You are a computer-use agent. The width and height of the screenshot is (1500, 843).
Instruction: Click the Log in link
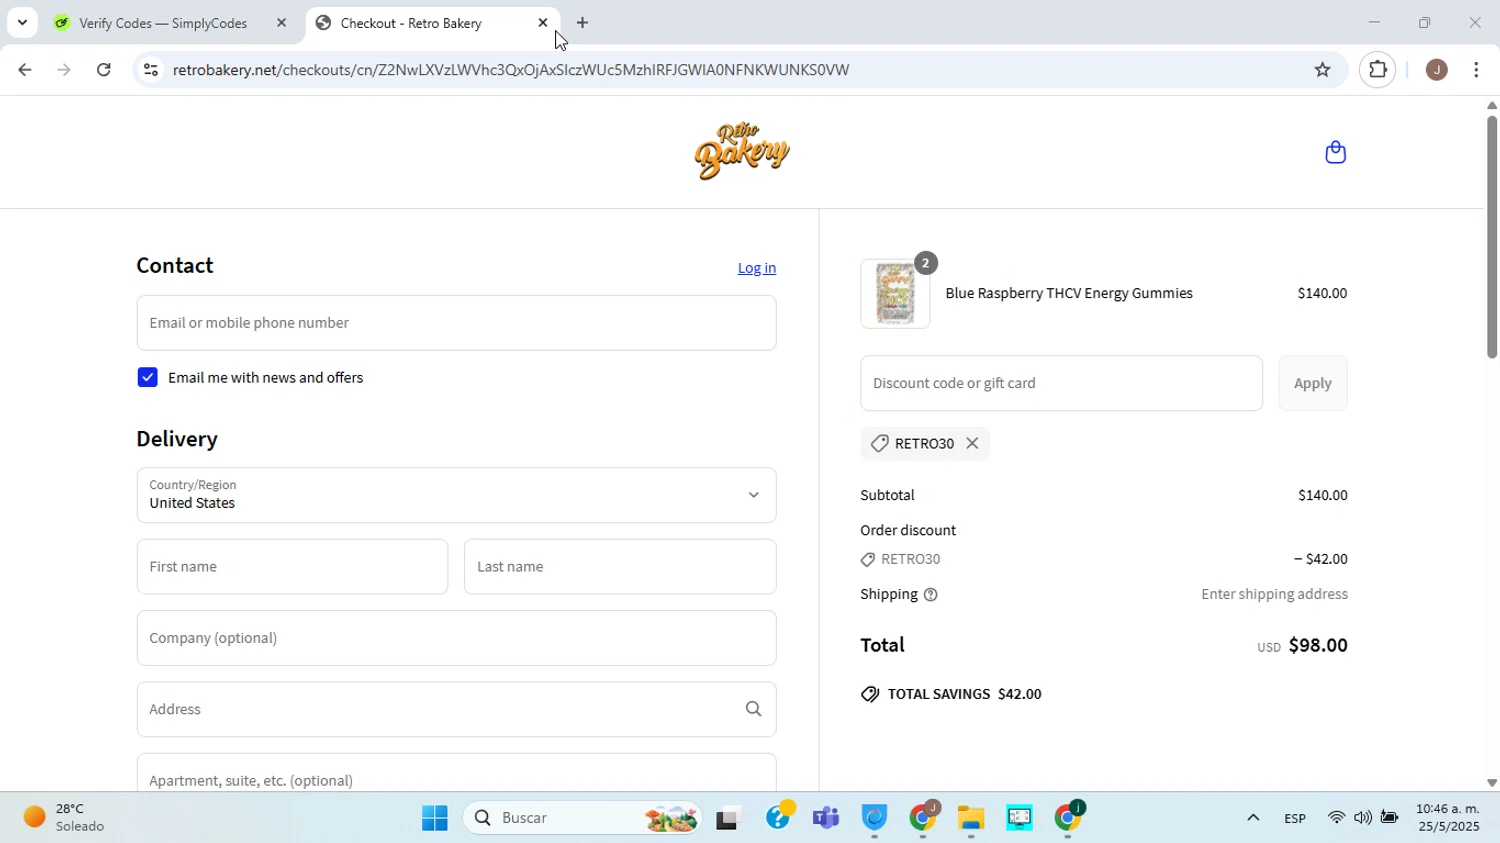[x=757, y=268]
